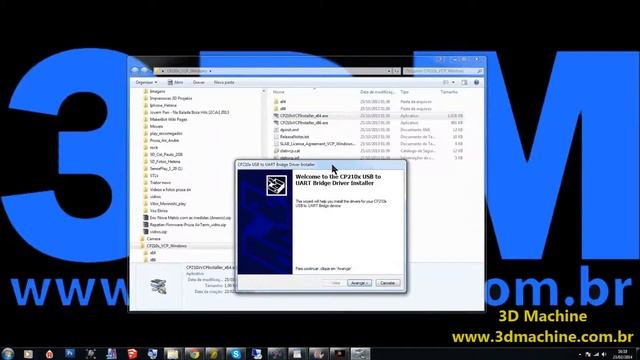
Task: Switch to the driver installer taskbar icon
Action: tap(360, 354)
